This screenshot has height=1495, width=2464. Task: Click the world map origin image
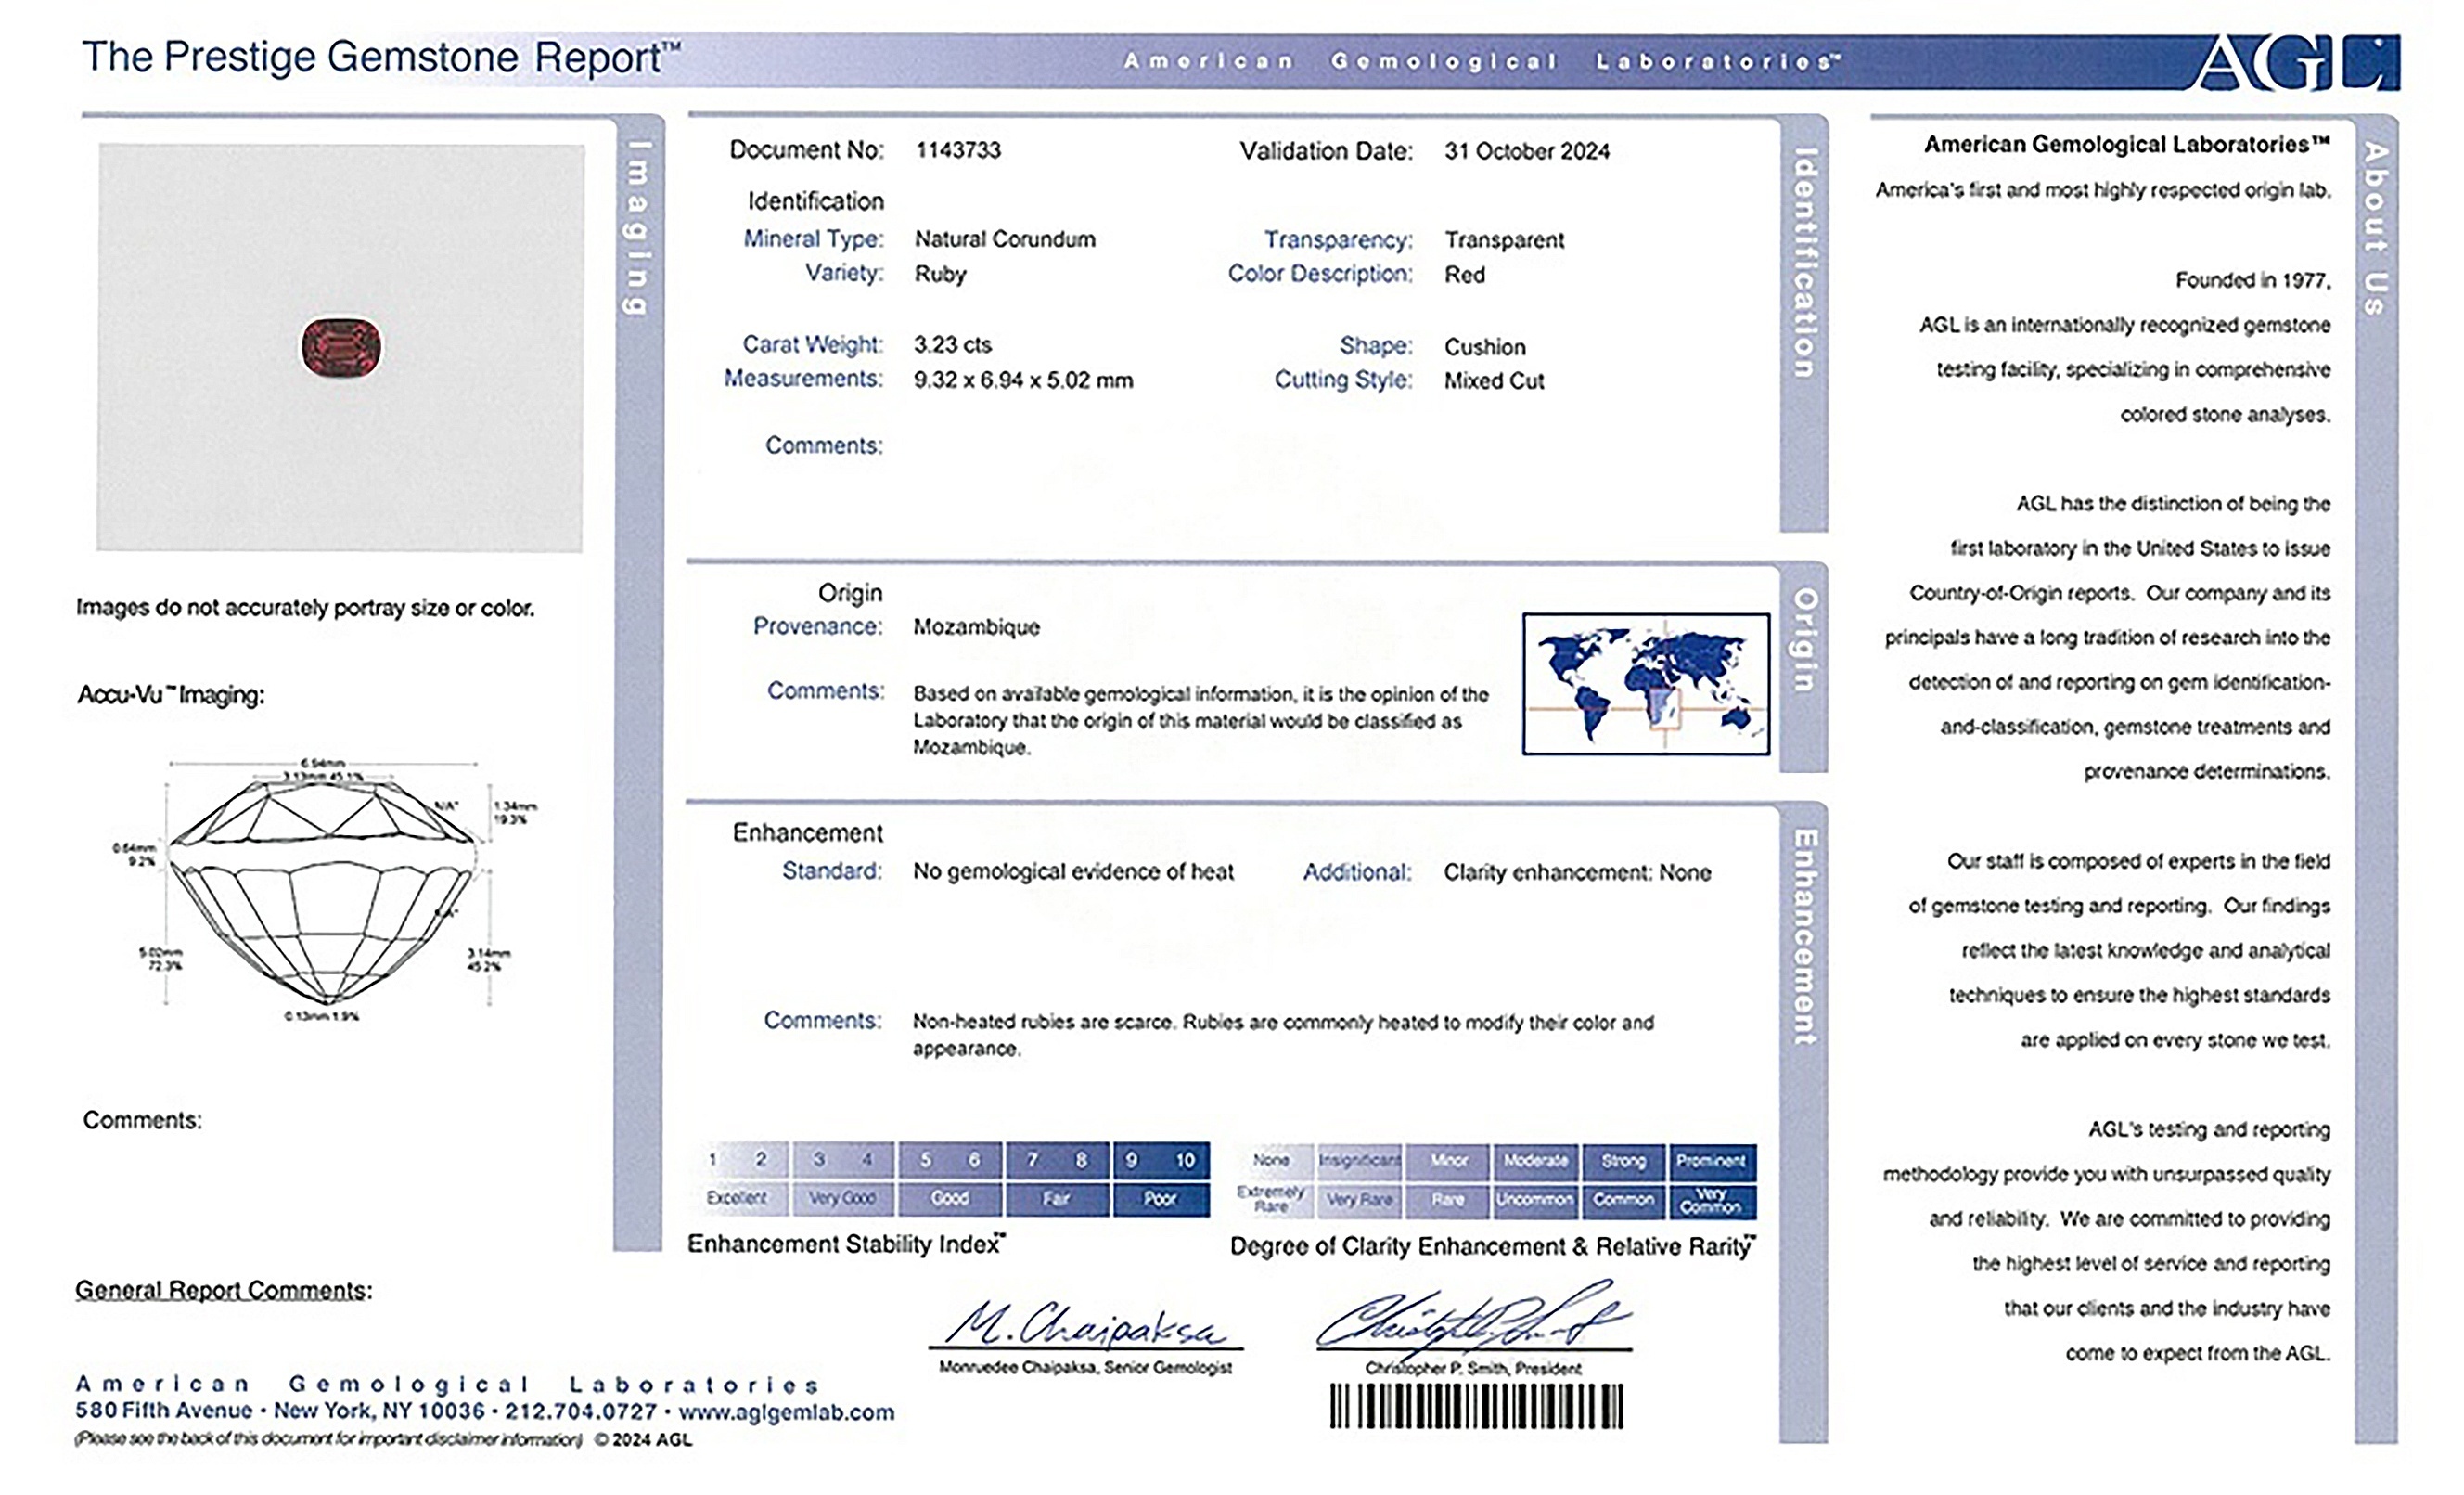point(1645,684)
